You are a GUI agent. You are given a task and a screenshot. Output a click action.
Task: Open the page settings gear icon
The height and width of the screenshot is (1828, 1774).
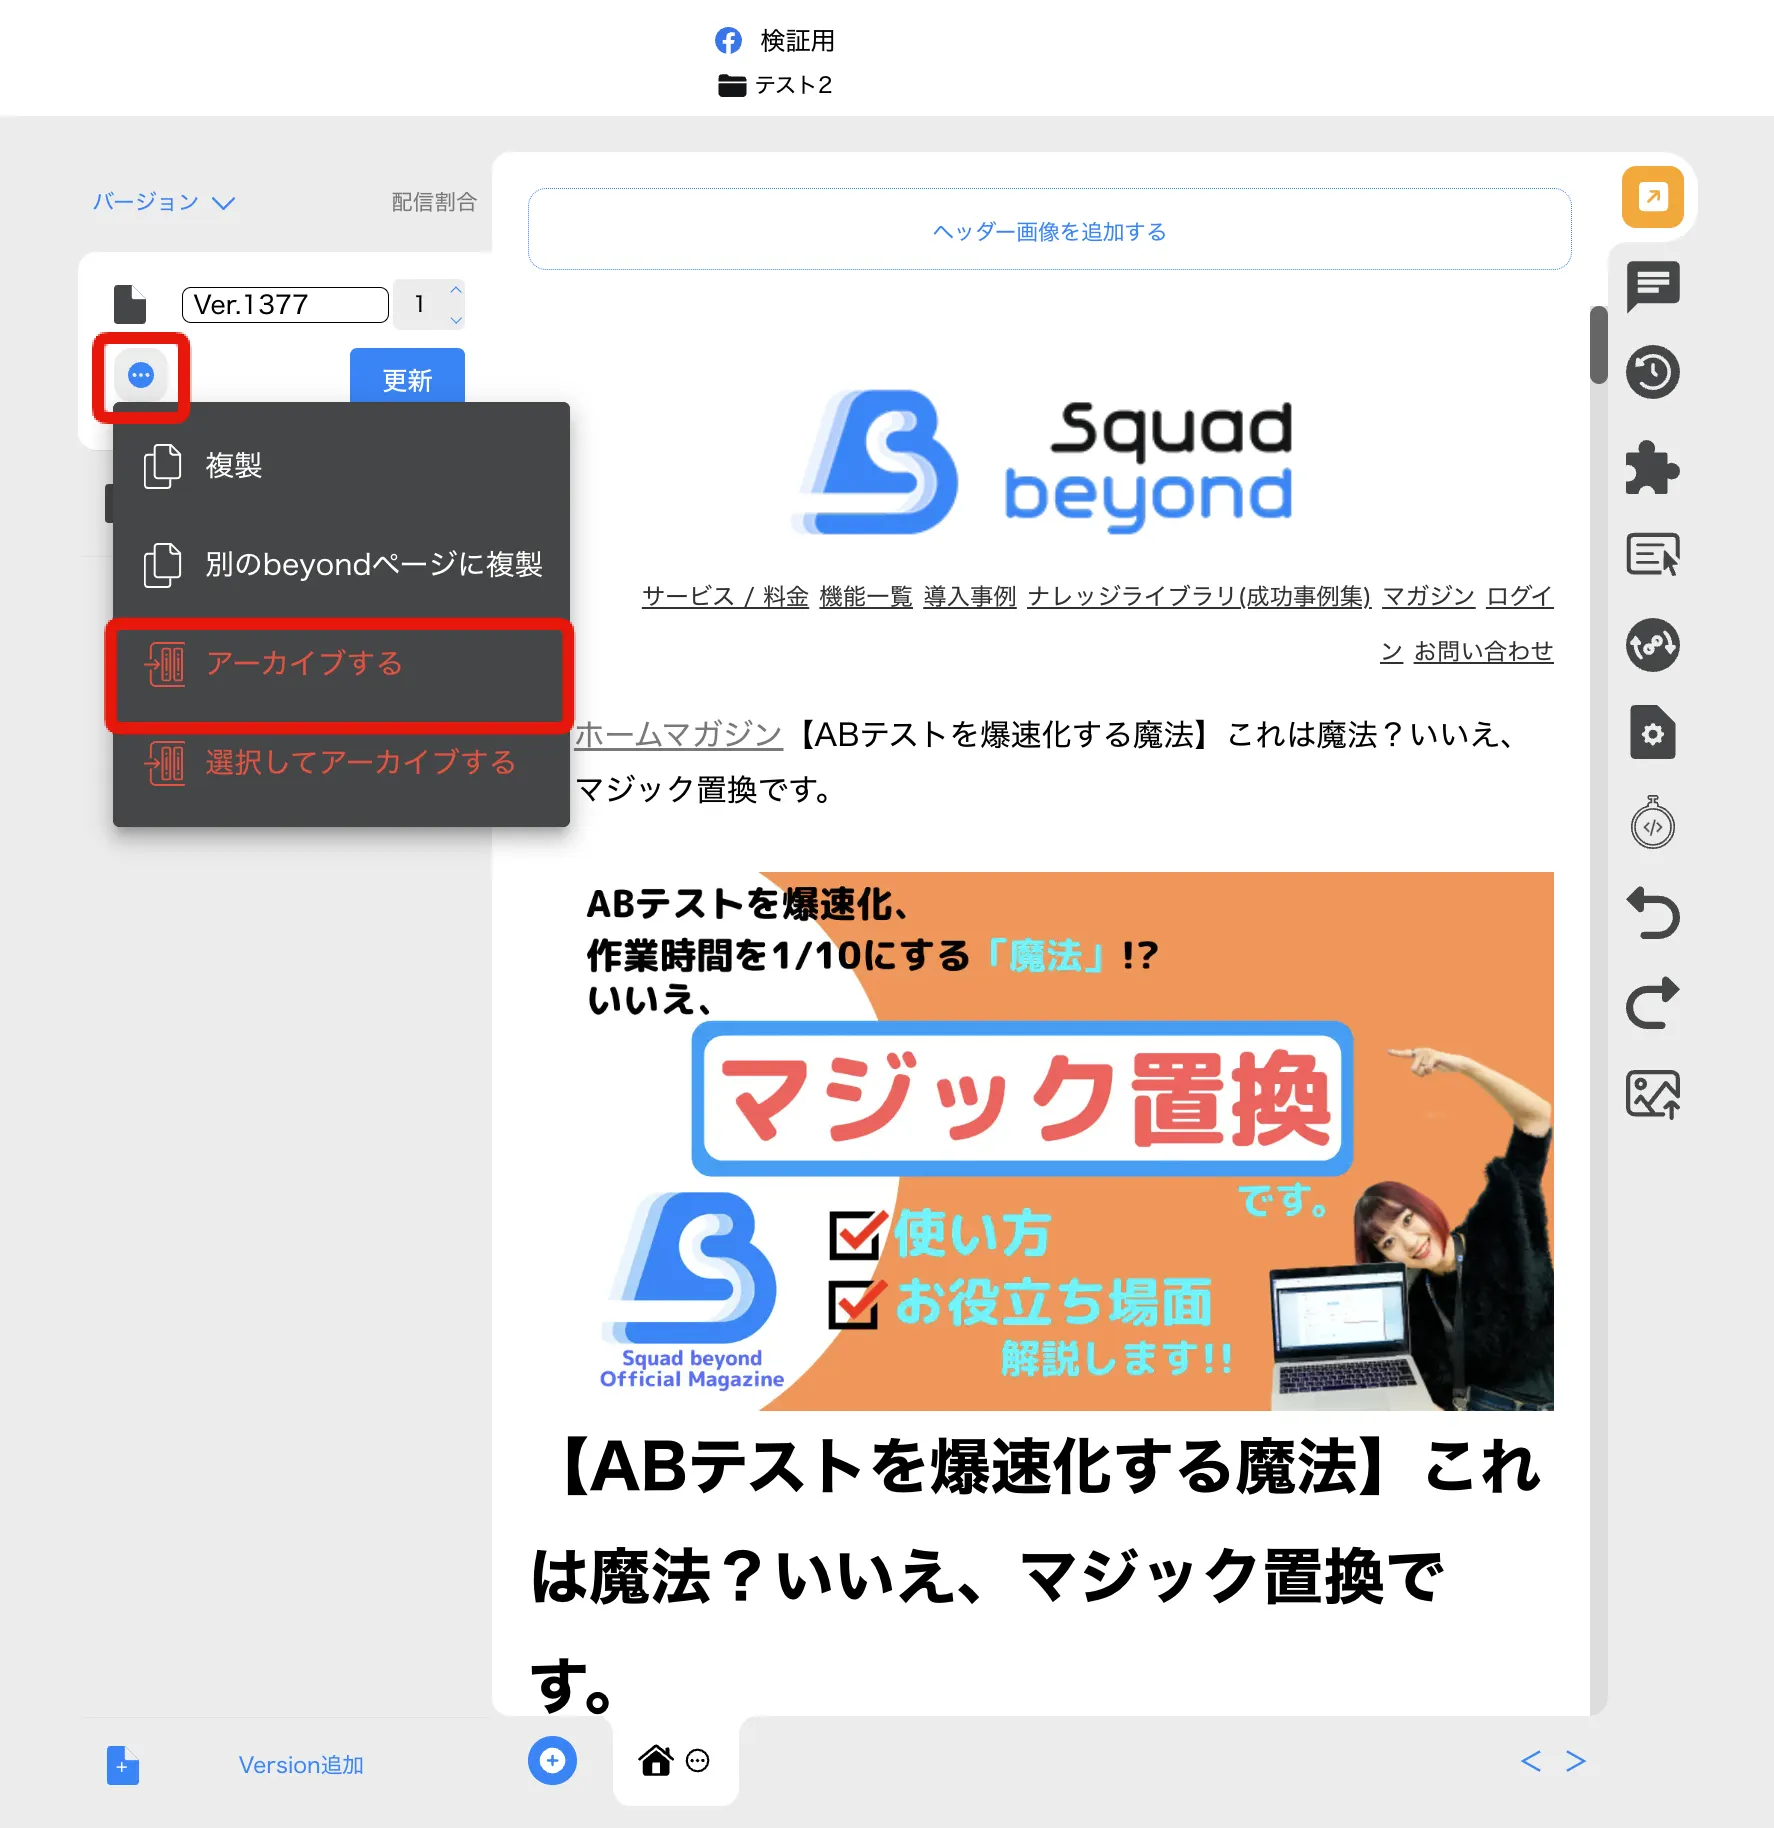click(1652, 733)
